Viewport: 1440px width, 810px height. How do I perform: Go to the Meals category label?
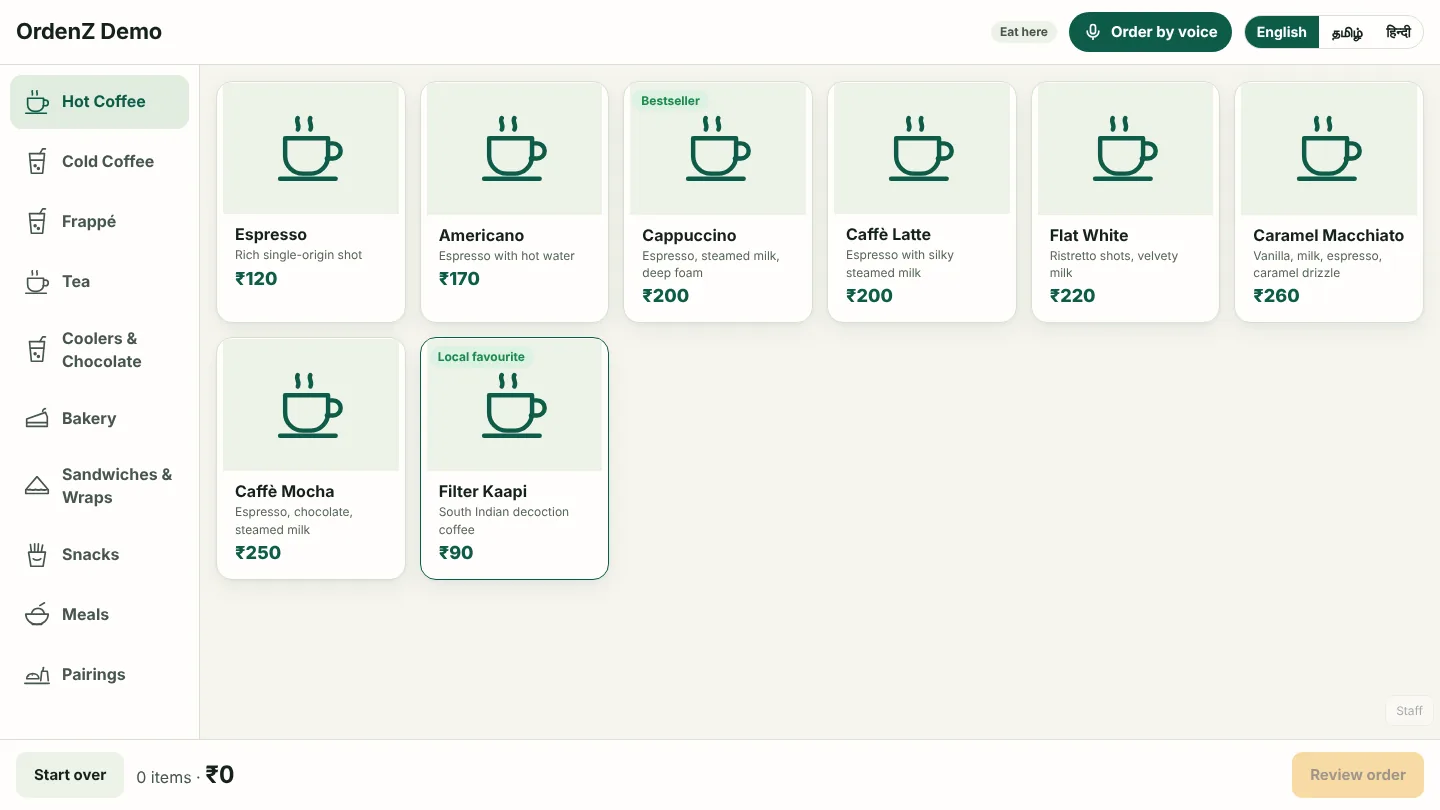[x=85, y=615]
